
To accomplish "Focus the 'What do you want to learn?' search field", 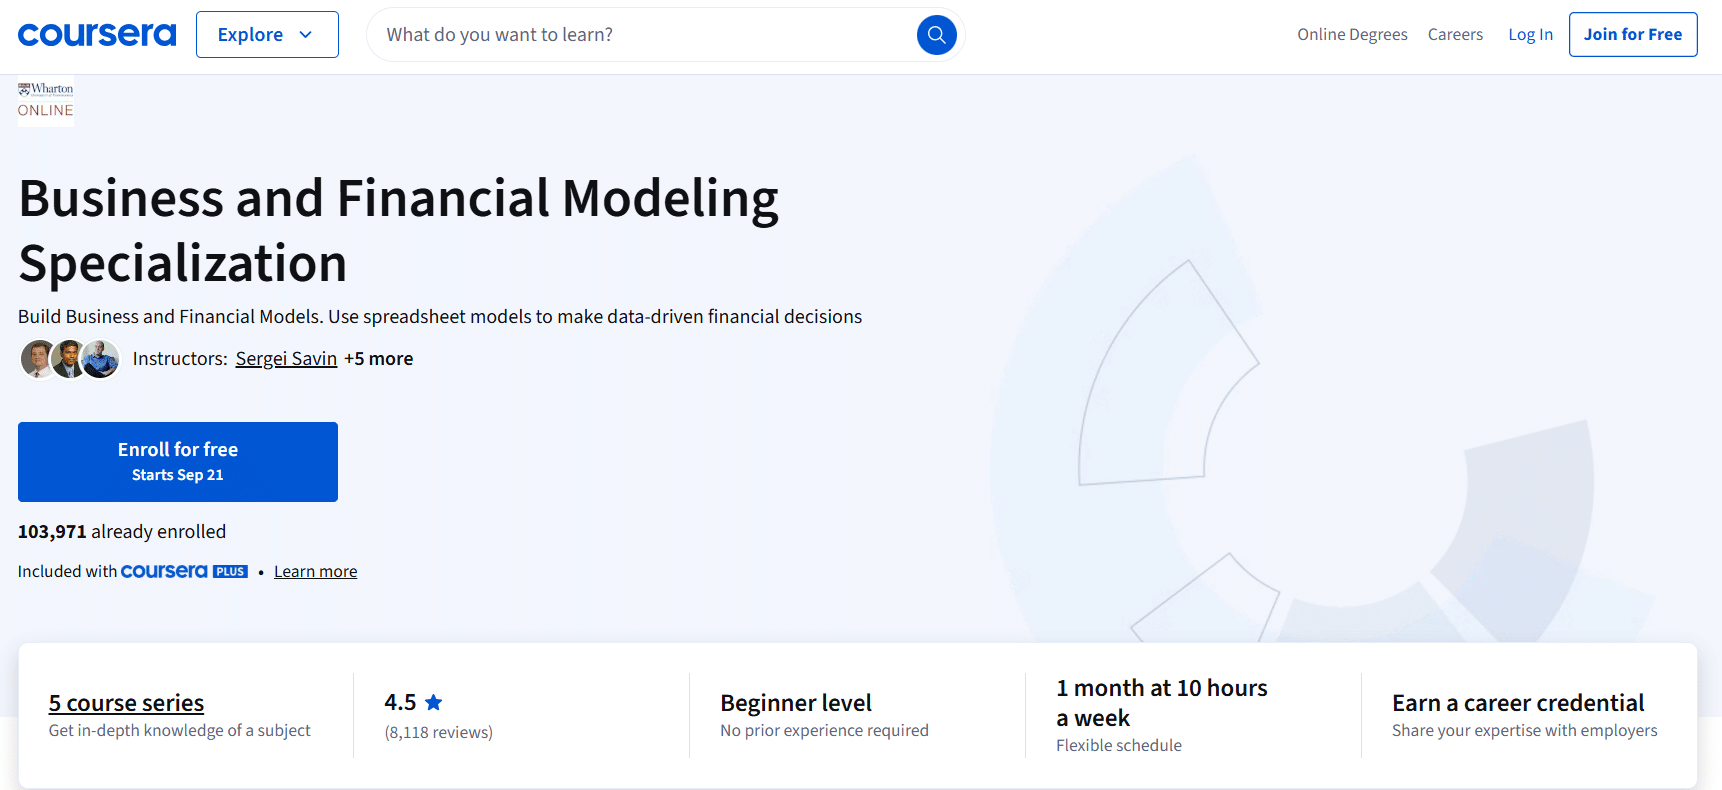I will tap(640, 35).
